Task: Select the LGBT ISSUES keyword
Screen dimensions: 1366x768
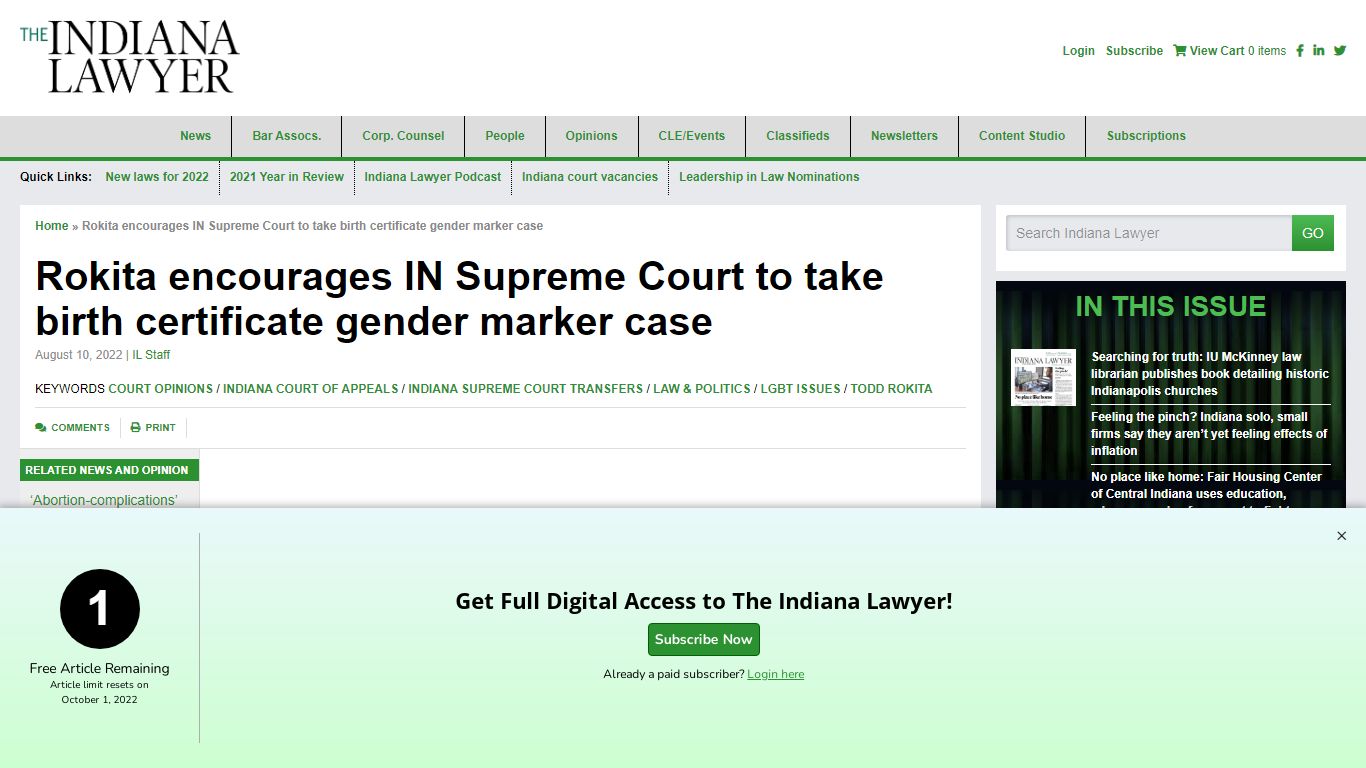Action: coord(800,389)
